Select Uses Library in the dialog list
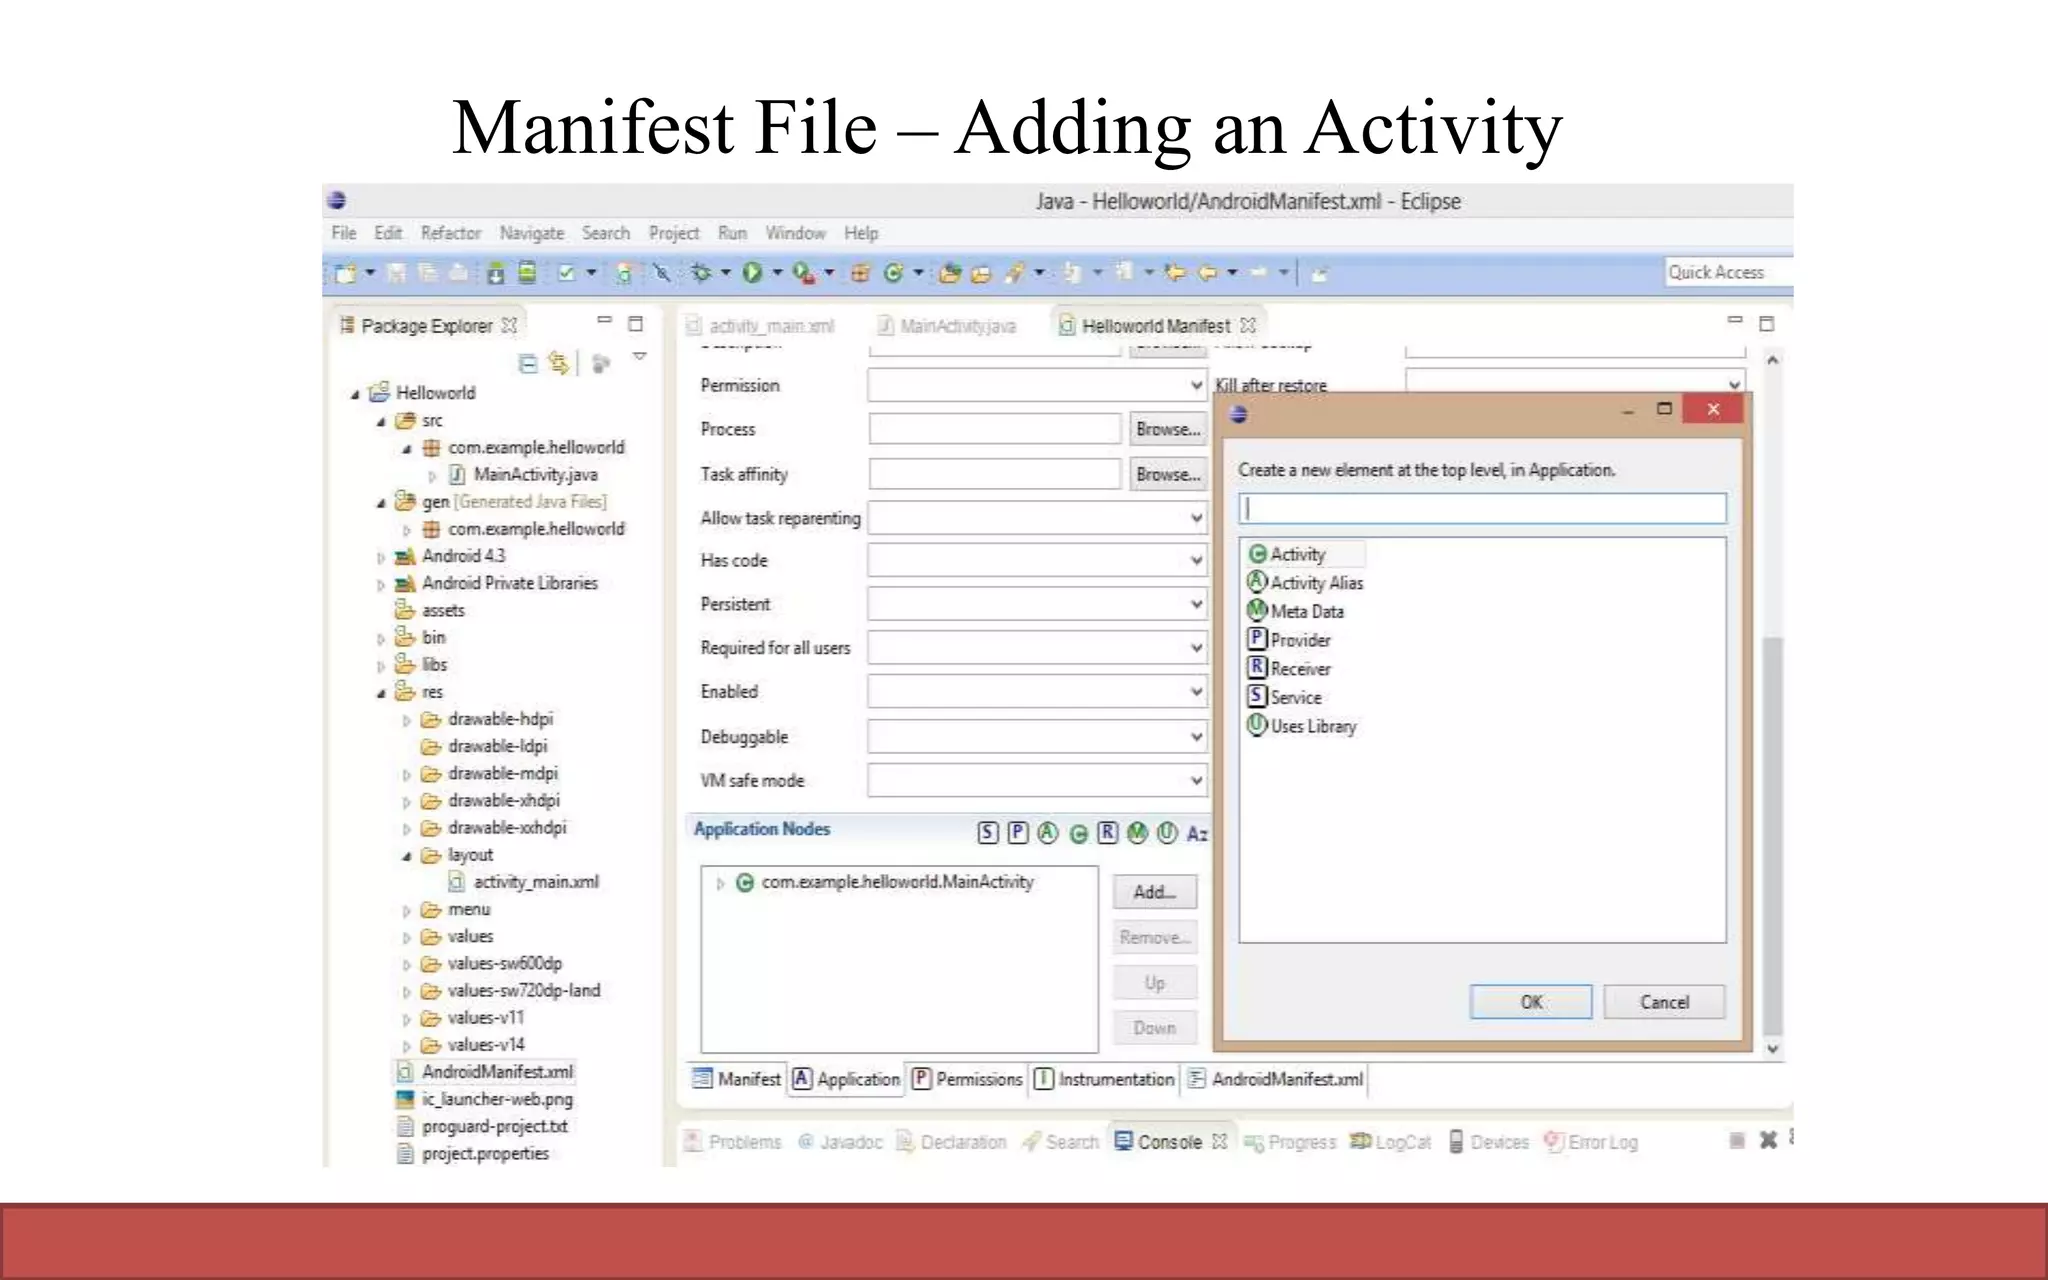This screenshot has height=1280, width=2048. click(1302, 726)
